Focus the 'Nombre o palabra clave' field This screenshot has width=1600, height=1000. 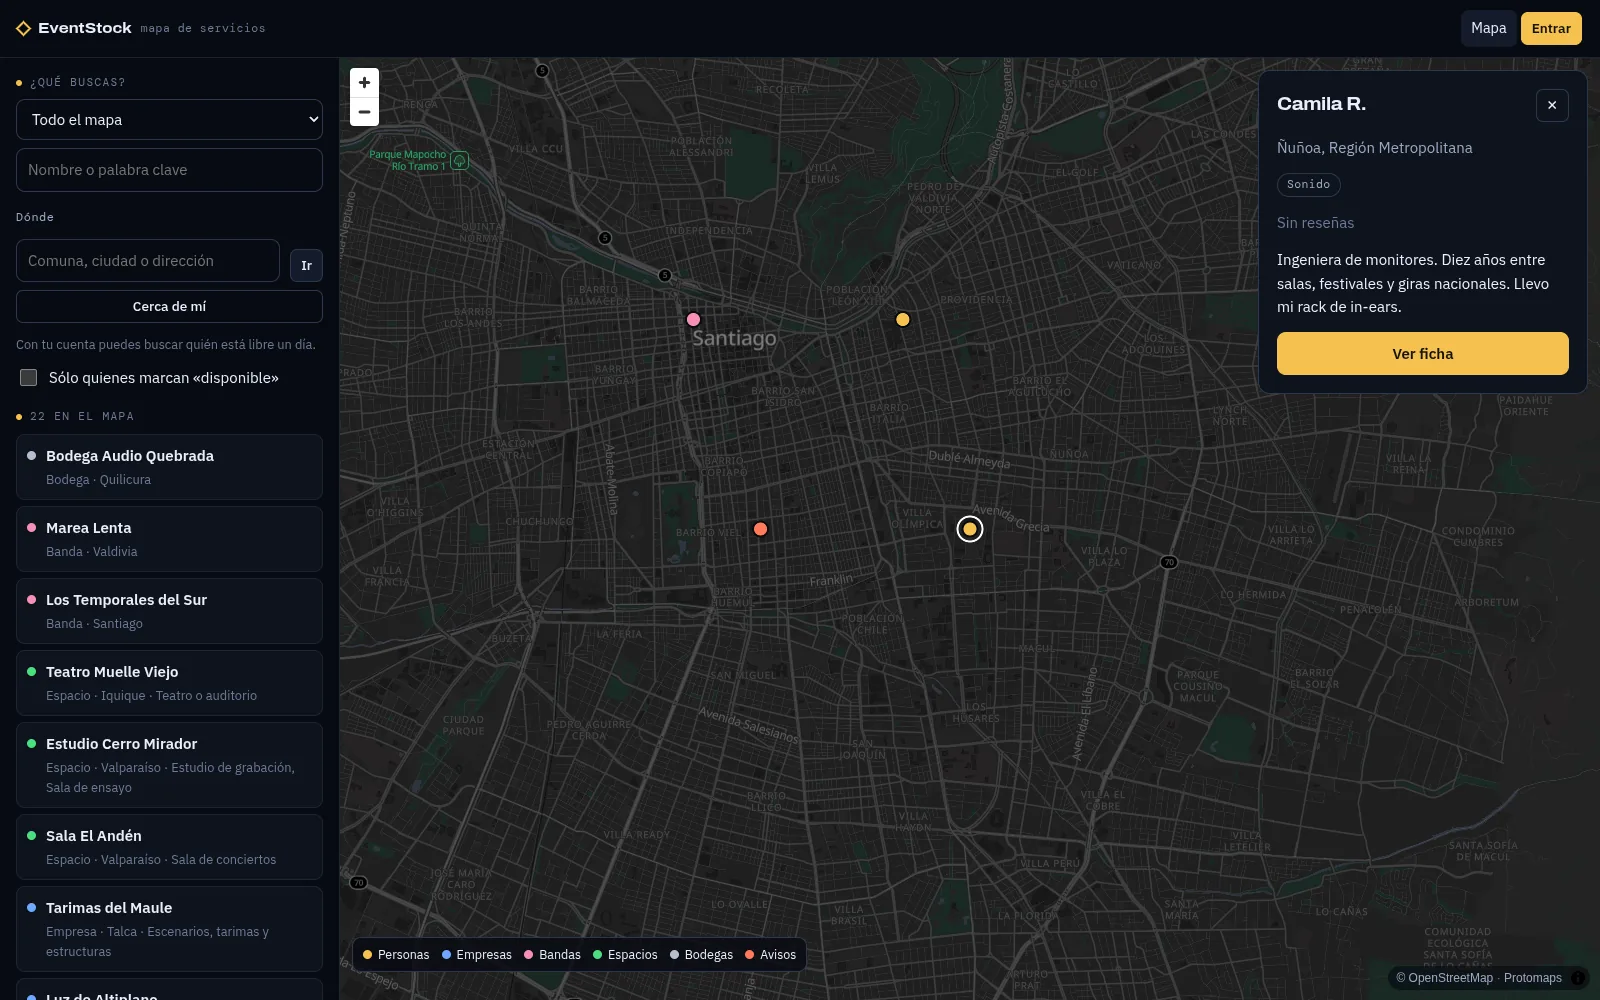(169, 170)
